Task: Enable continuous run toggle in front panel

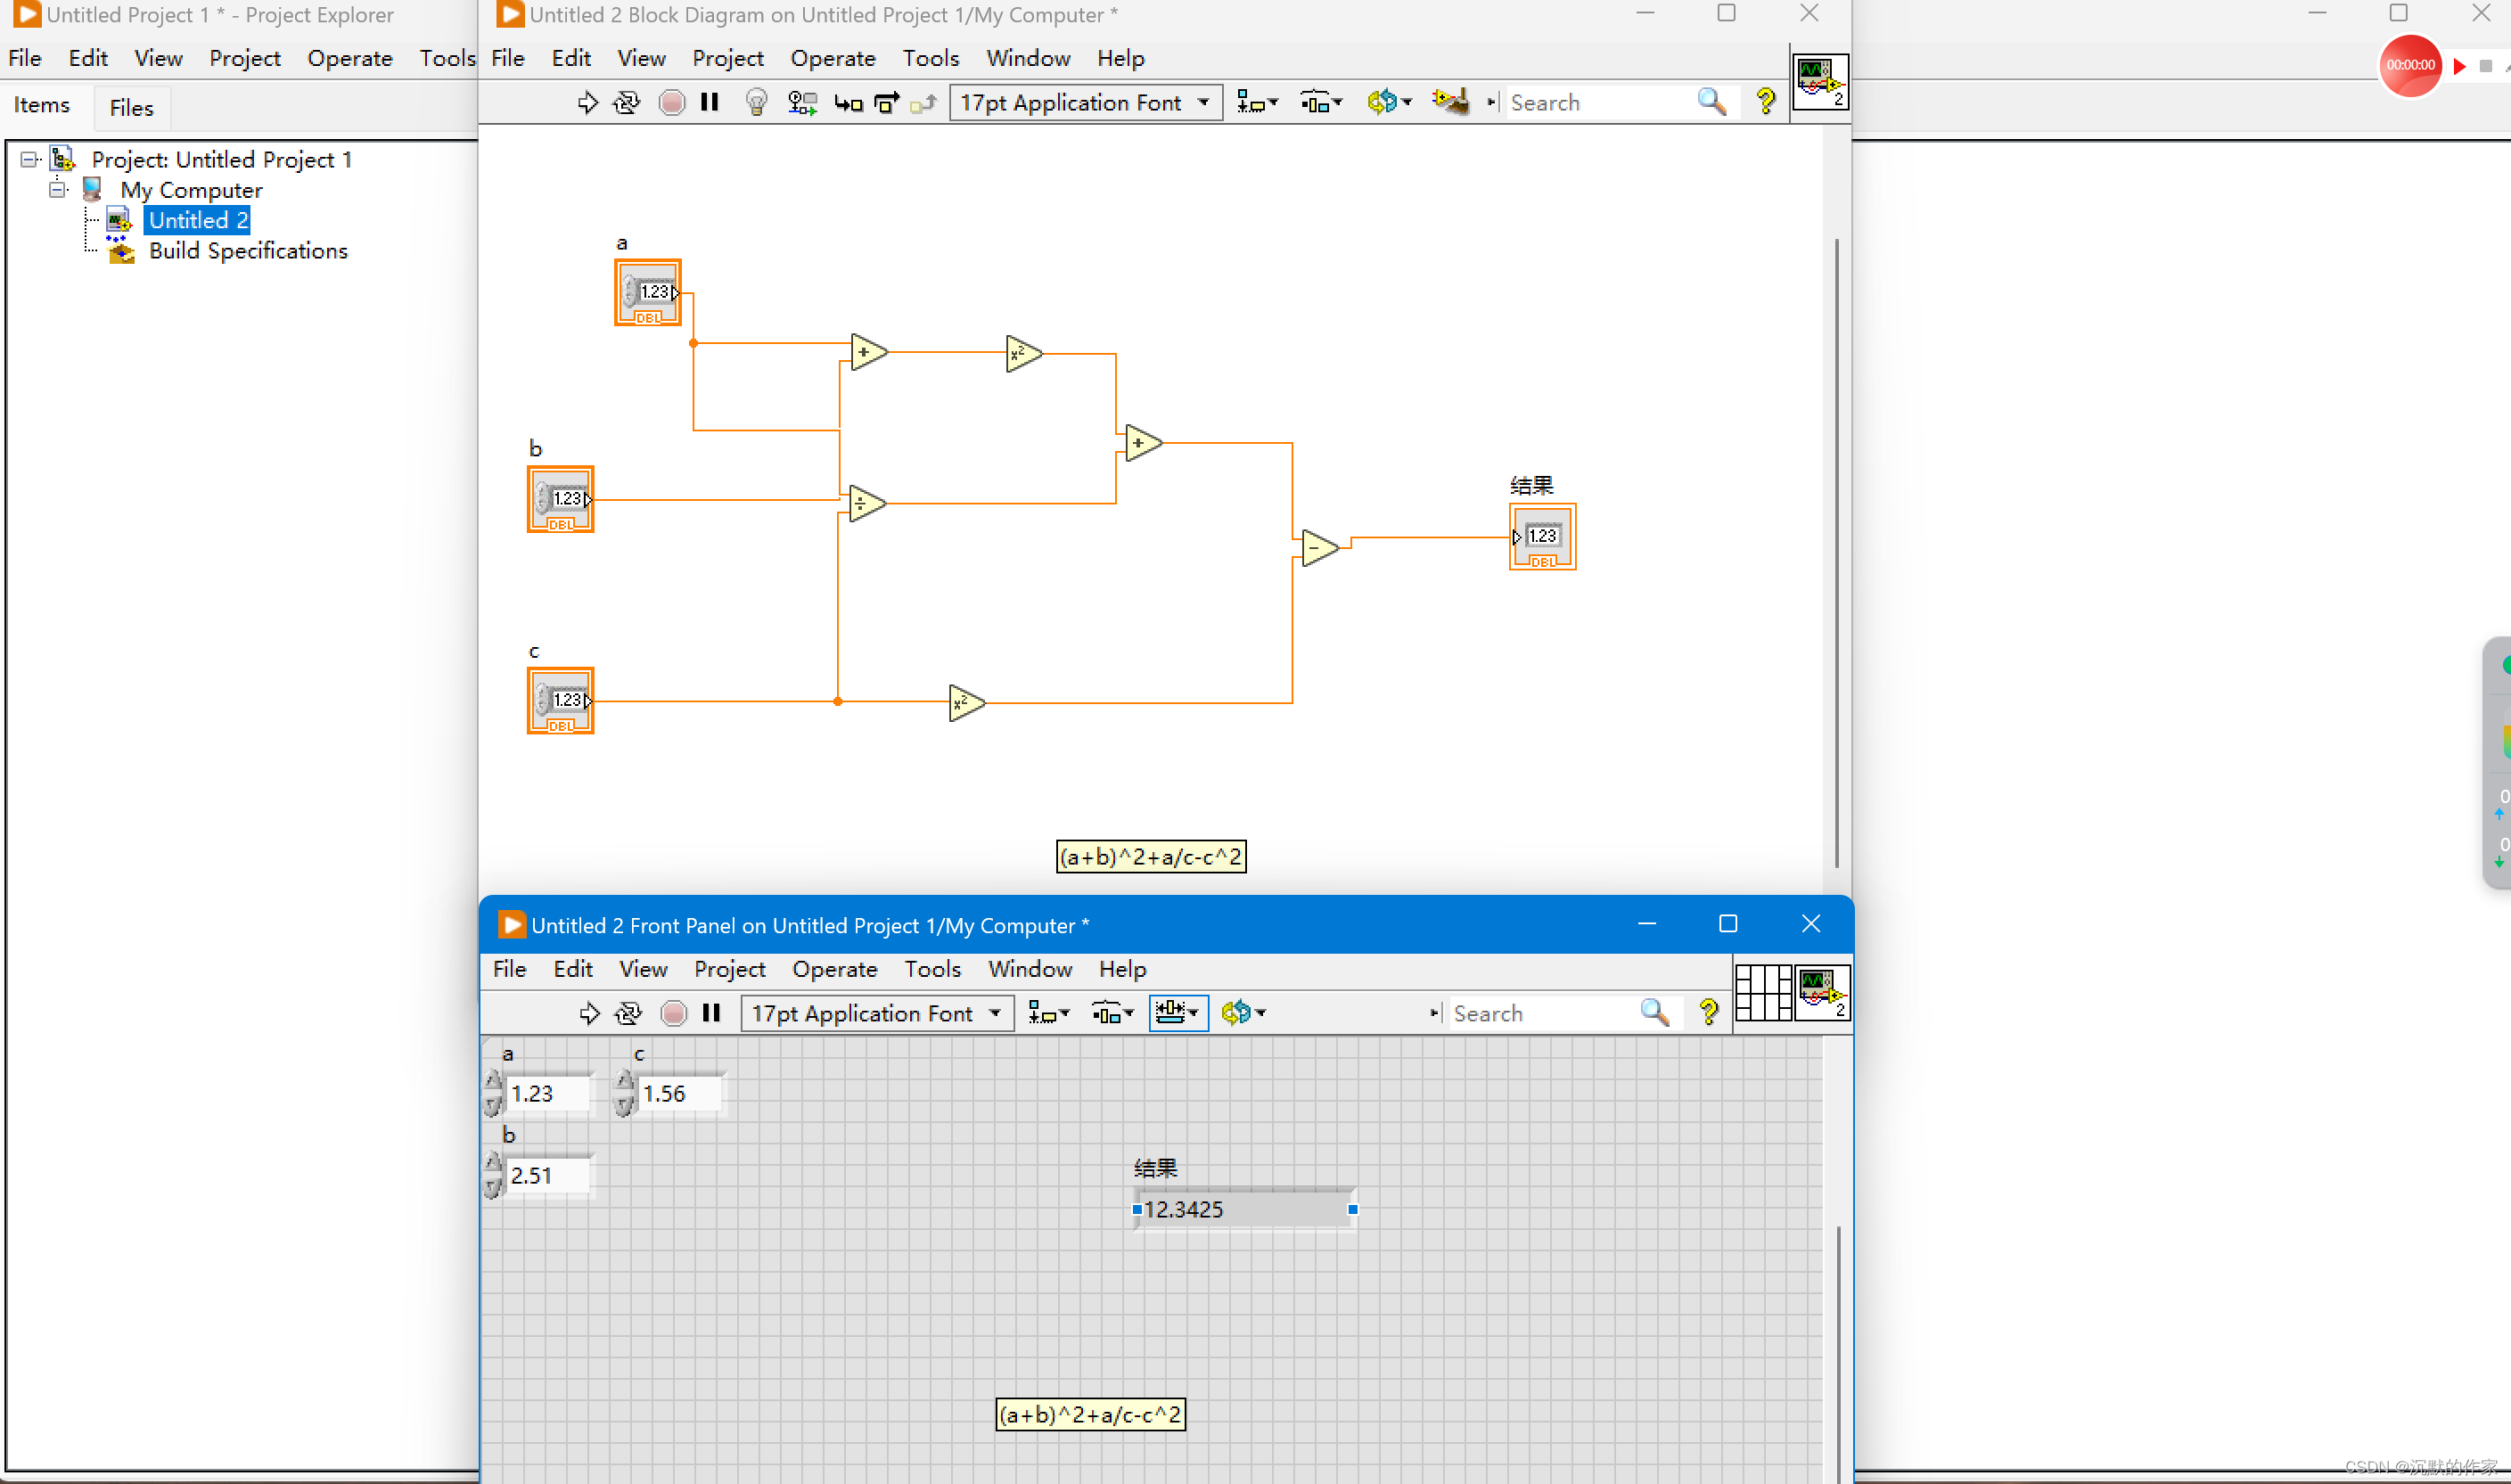Action: pyautogui.click(x=628, y=1011)
